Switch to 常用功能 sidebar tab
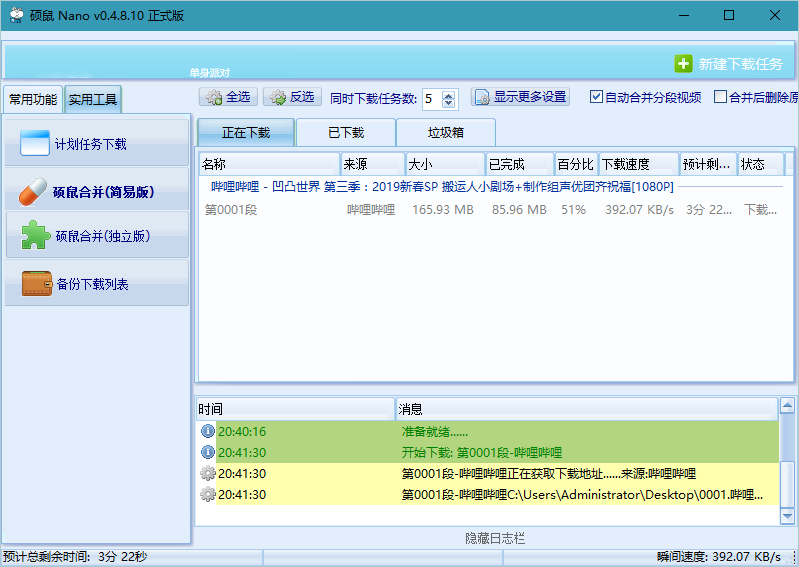This screenshot has height=567, width=799. pos(33,99)
